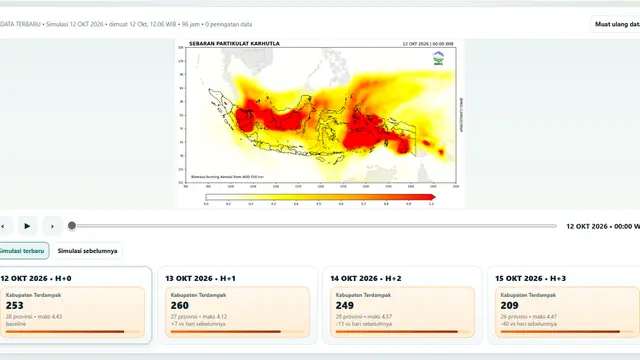The width and height of the screenshot is (640, 360).
Task: Select the Simulasi terbaru tab
Action: [x=23, y=251]
